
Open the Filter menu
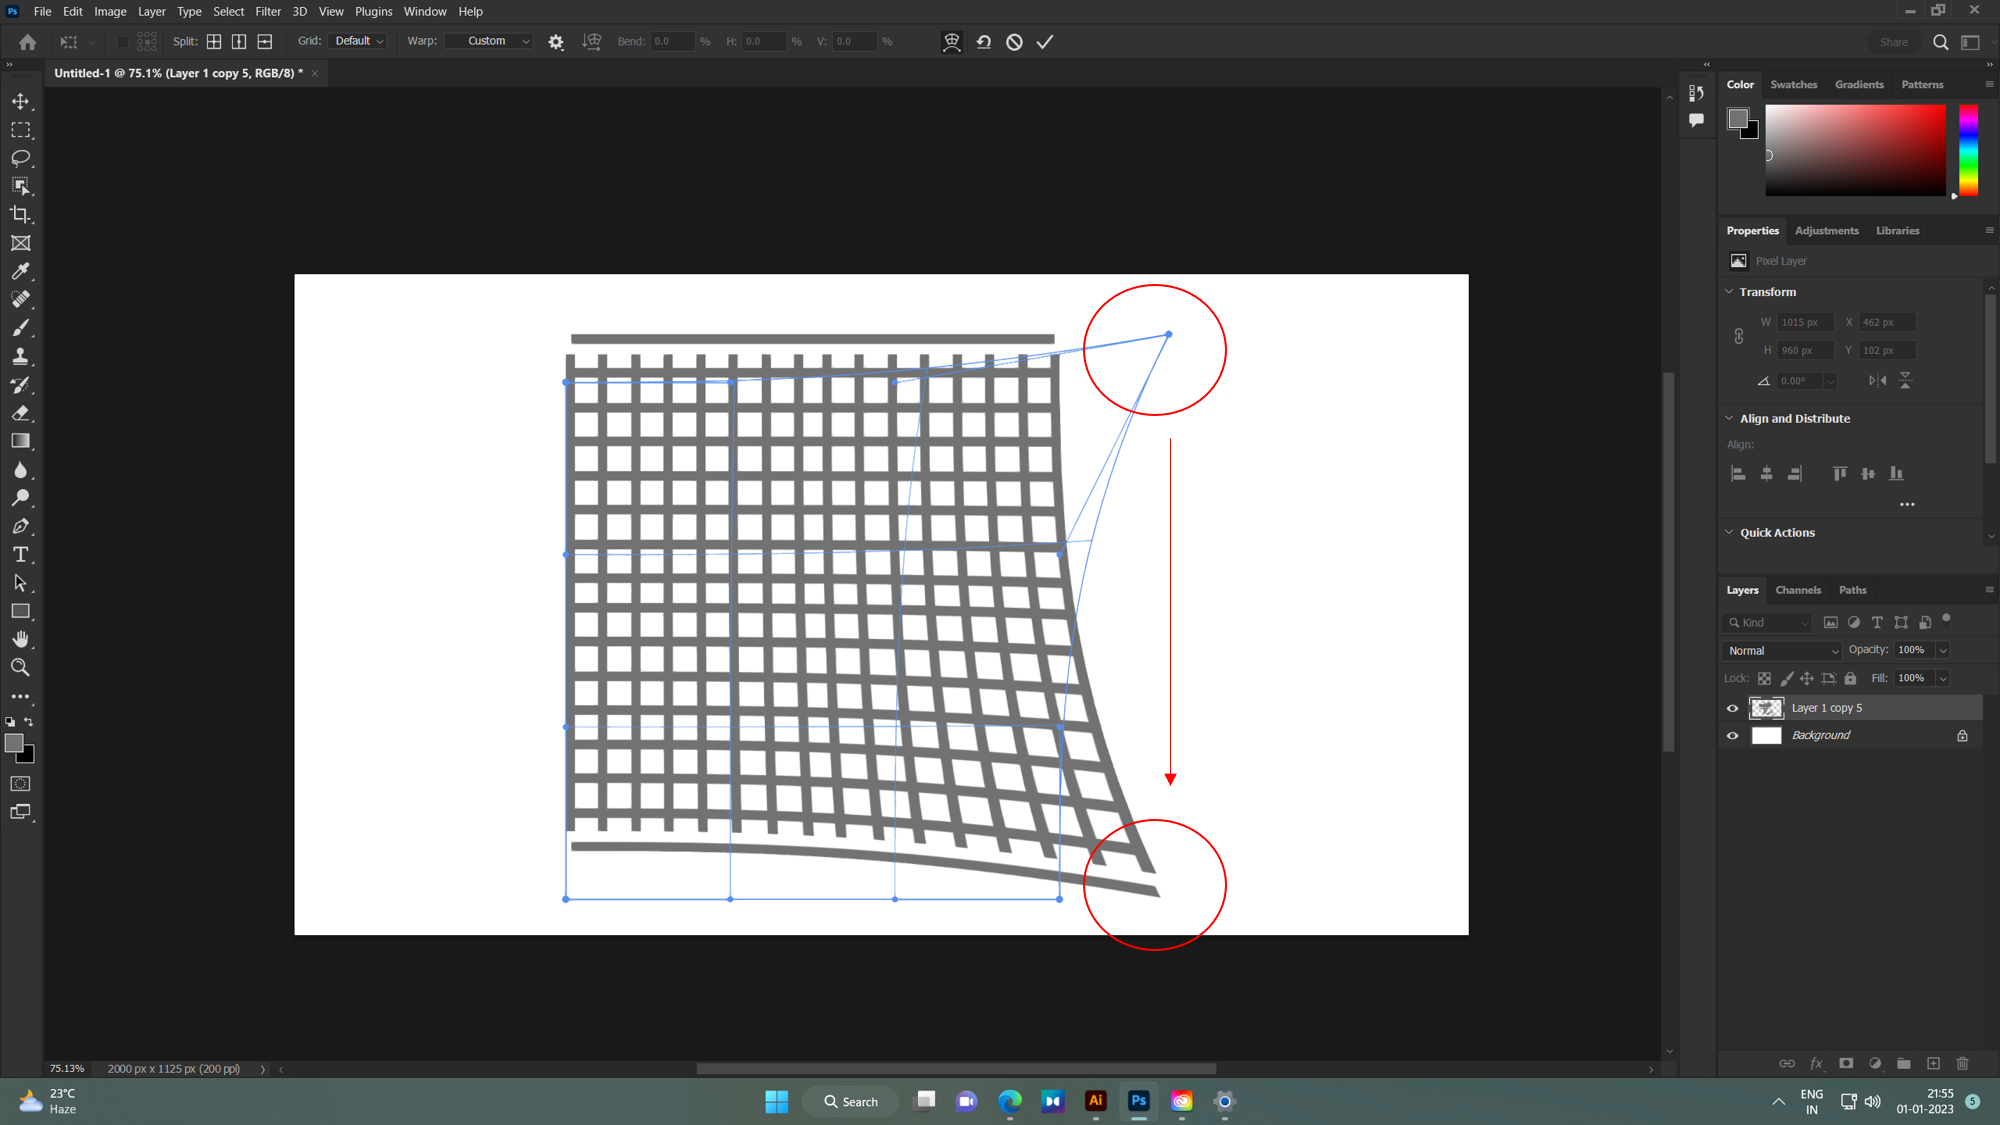pos(267,11)
